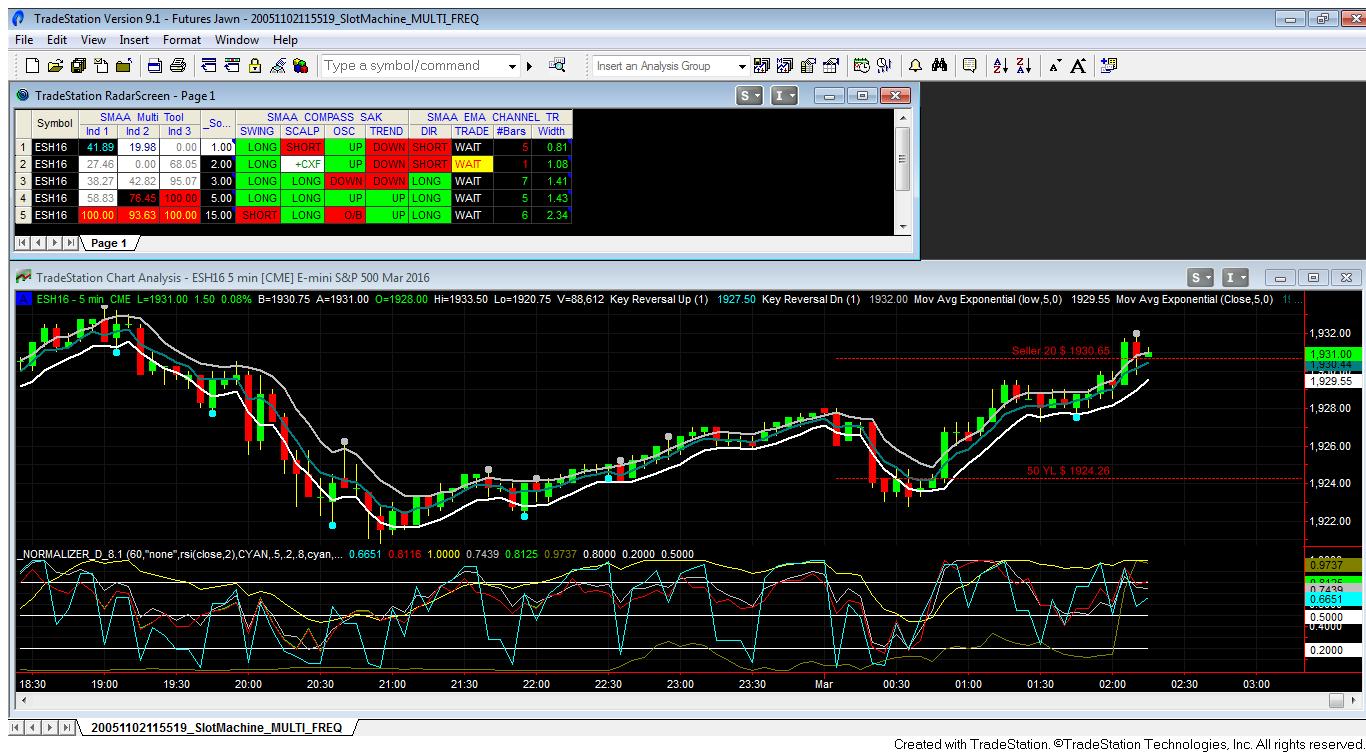Screen dimensions: 1366x752
Task: Select row 1 header in RadarScreen
Action: point(22,147)
